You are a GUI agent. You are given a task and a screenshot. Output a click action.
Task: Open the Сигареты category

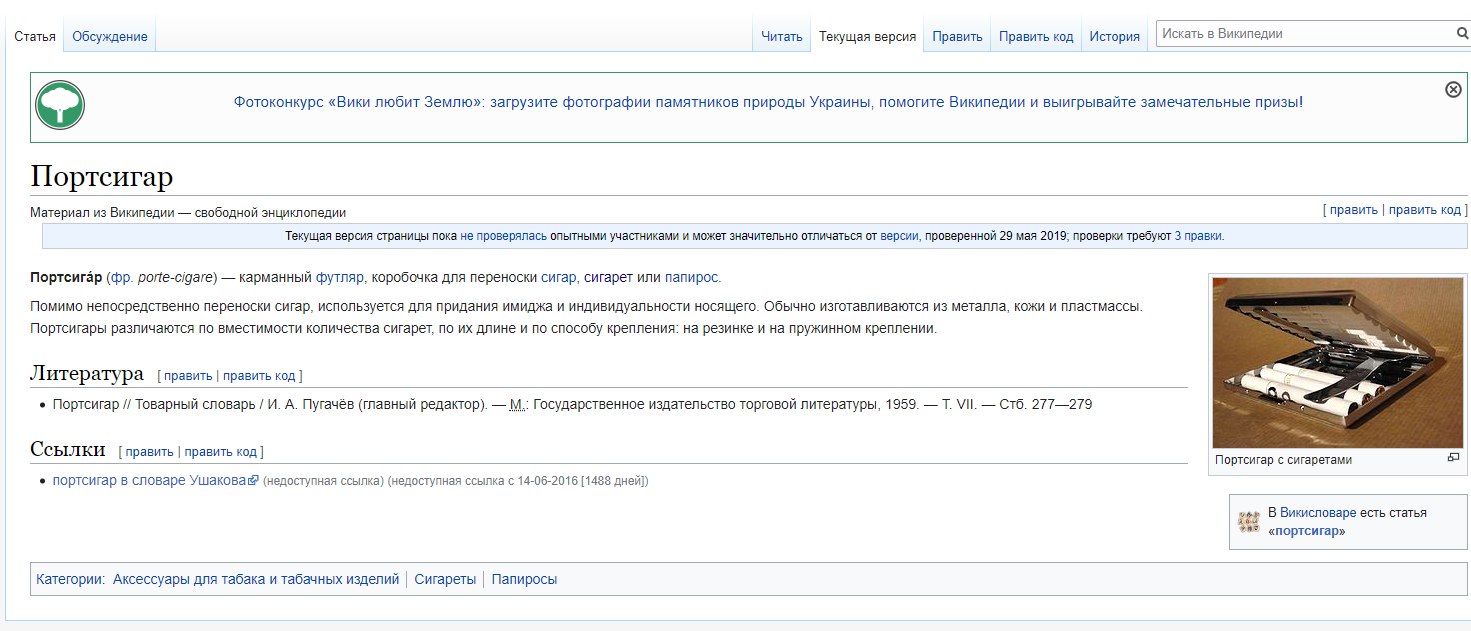[x=445, y=579]
